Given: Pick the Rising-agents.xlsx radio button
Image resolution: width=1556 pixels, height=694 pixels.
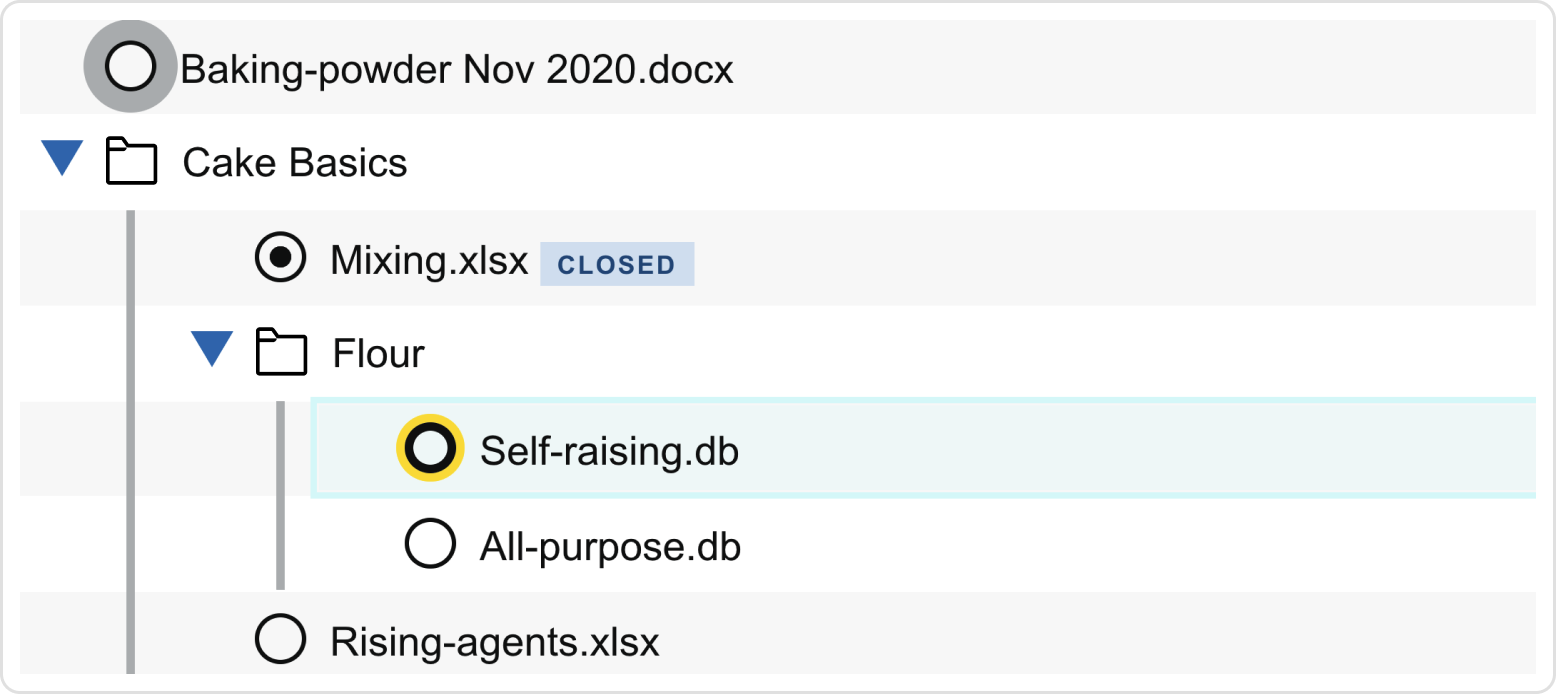Looking at the screenshot, I should click(x=281, y=639).
